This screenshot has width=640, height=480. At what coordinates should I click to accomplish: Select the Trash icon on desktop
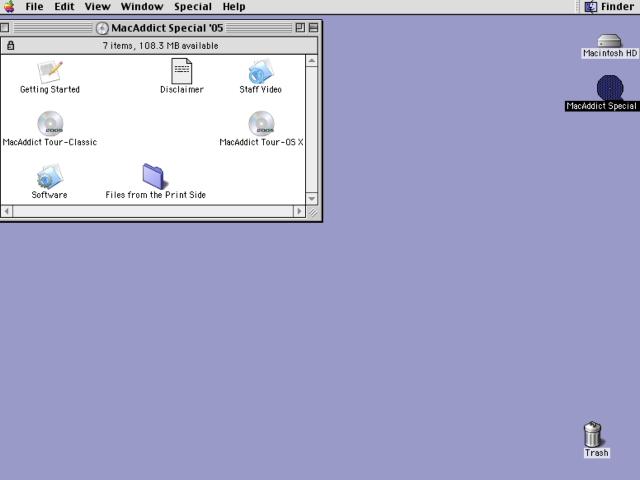click(593, 434)
